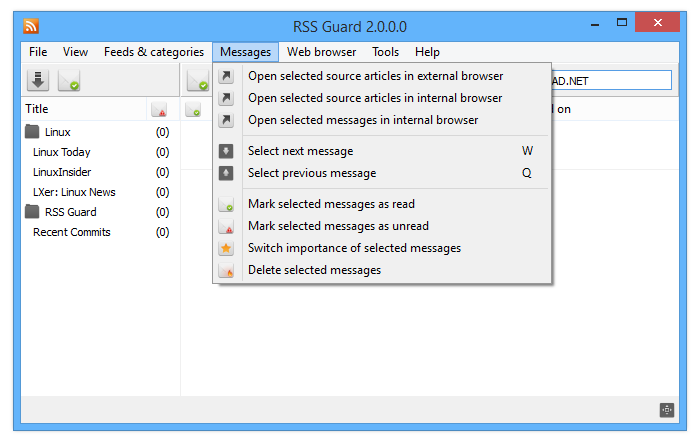This screenshot has height=445, width=698.
Task: Select the Linux category in feed tree
Action: (101, 132)
